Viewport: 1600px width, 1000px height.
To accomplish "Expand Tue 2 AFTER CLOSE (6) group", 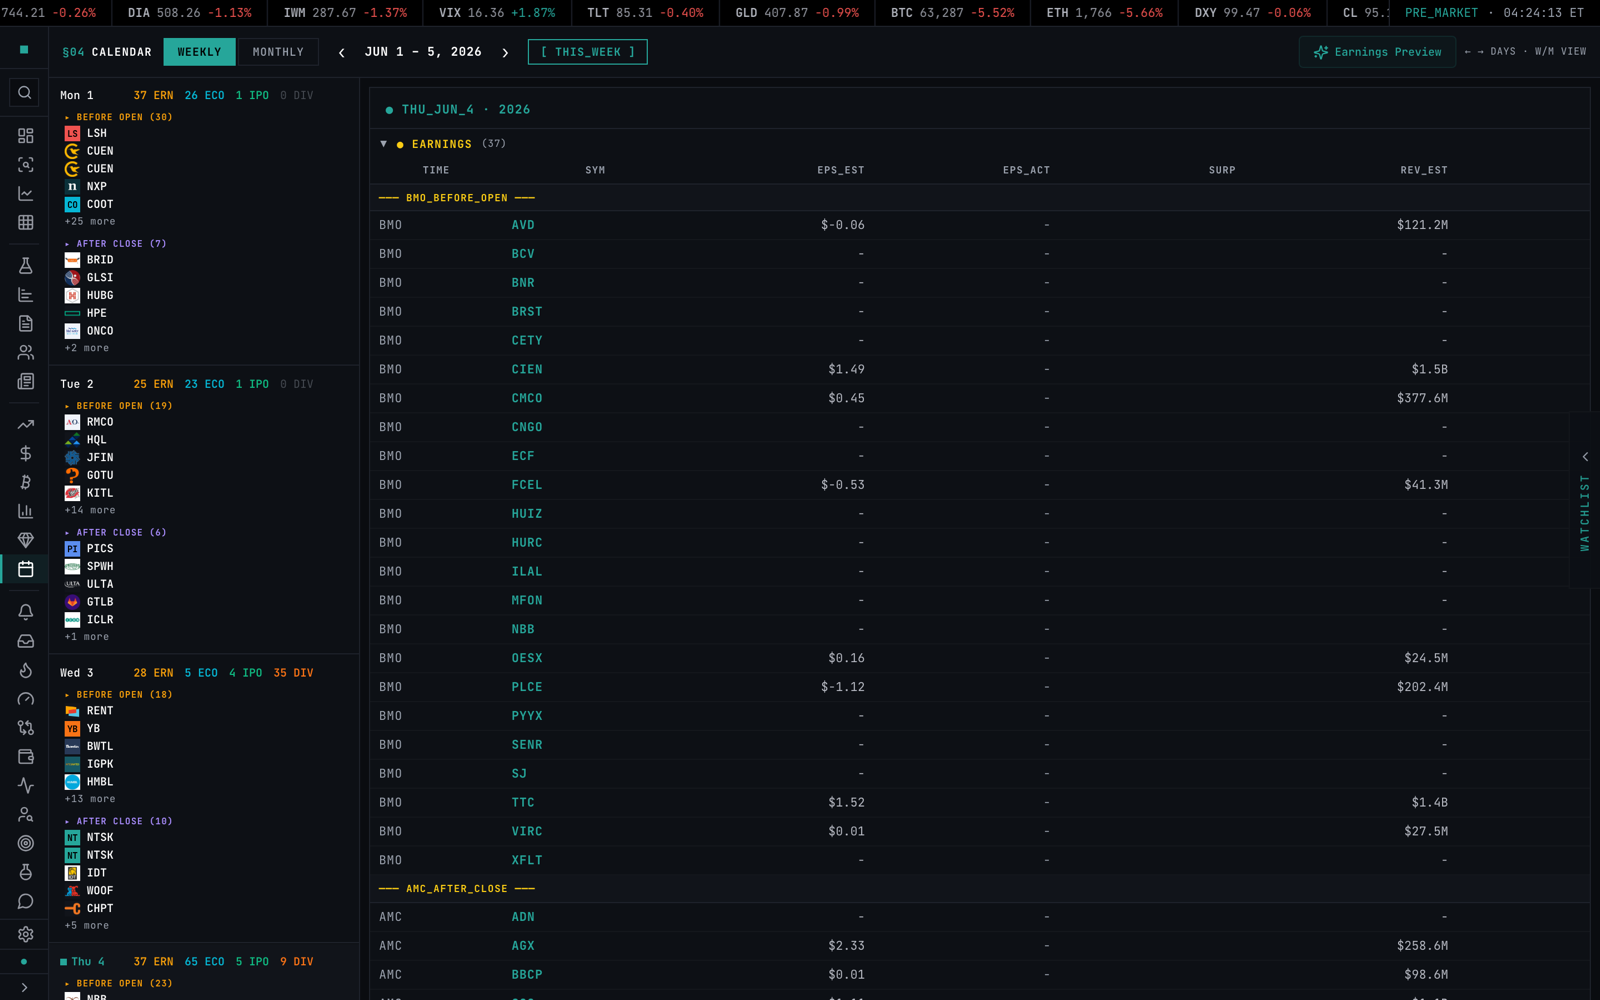I will (x=115, y=533).
